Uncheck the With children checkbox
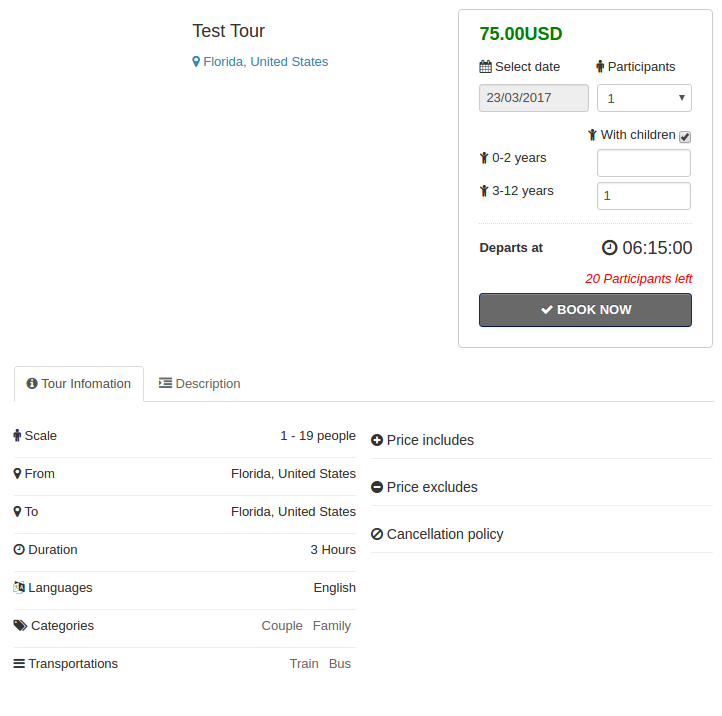The height and width of the screenshot is (716, 722). point(685,137)
